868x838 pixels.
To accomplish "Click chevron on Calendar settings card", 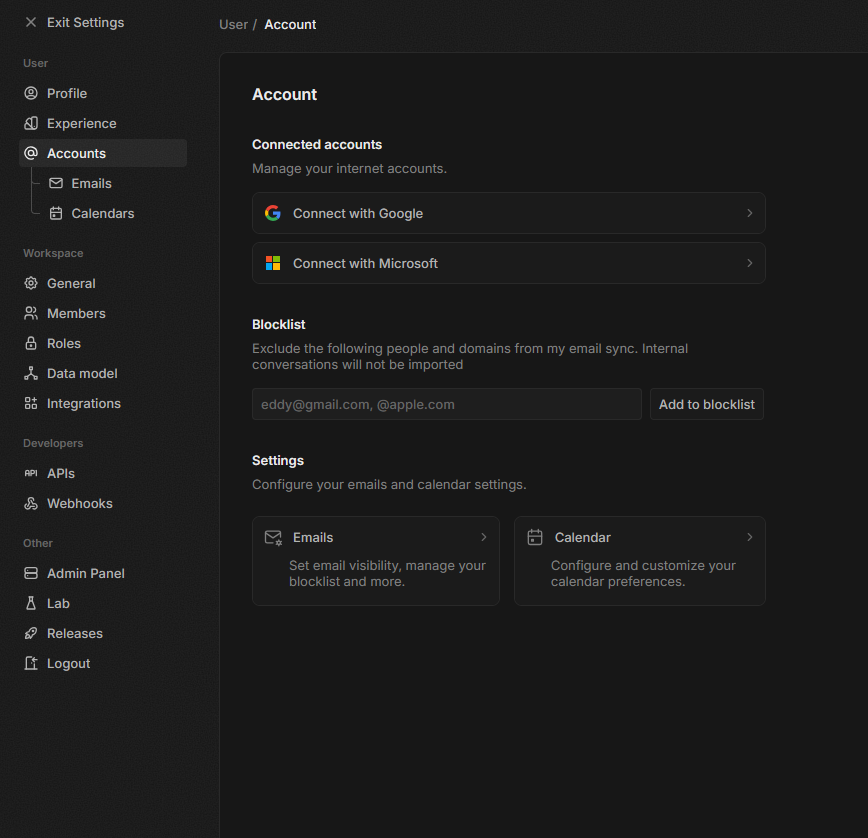I will pyautogui.click(x=750, y=537).
